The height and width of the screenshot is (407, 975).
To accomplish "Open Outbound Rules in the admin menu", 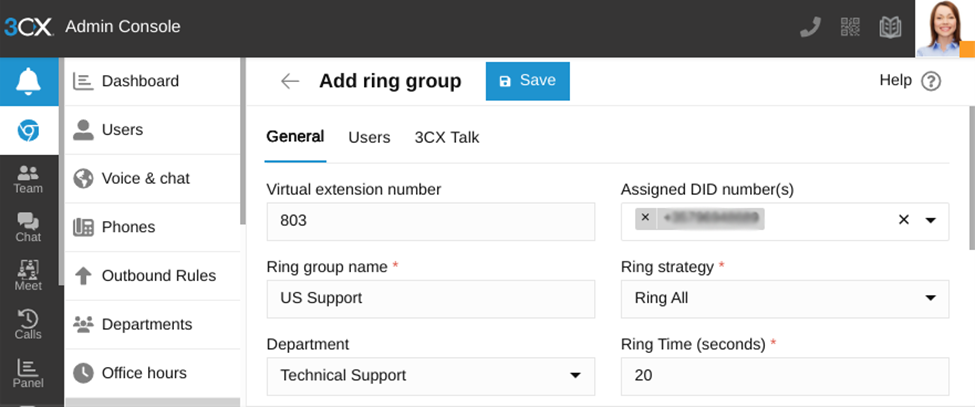I will coord(158,276).
